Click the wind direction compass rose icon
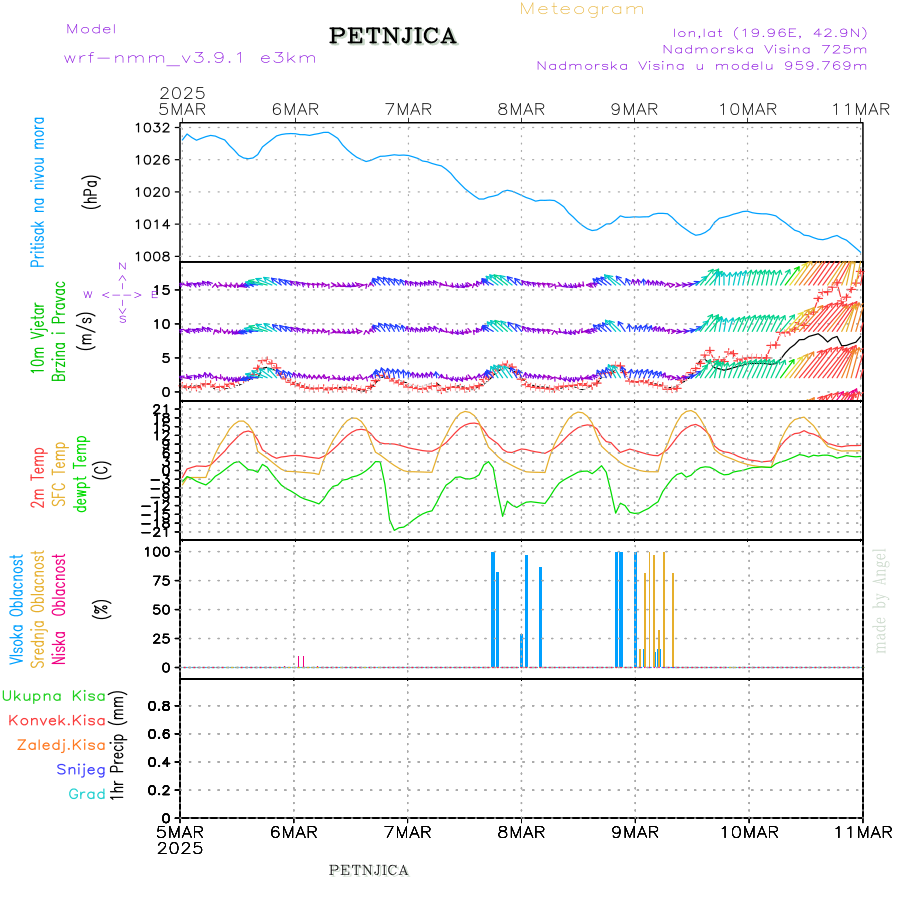Screen dimensions: 900x900 (121, 294)
